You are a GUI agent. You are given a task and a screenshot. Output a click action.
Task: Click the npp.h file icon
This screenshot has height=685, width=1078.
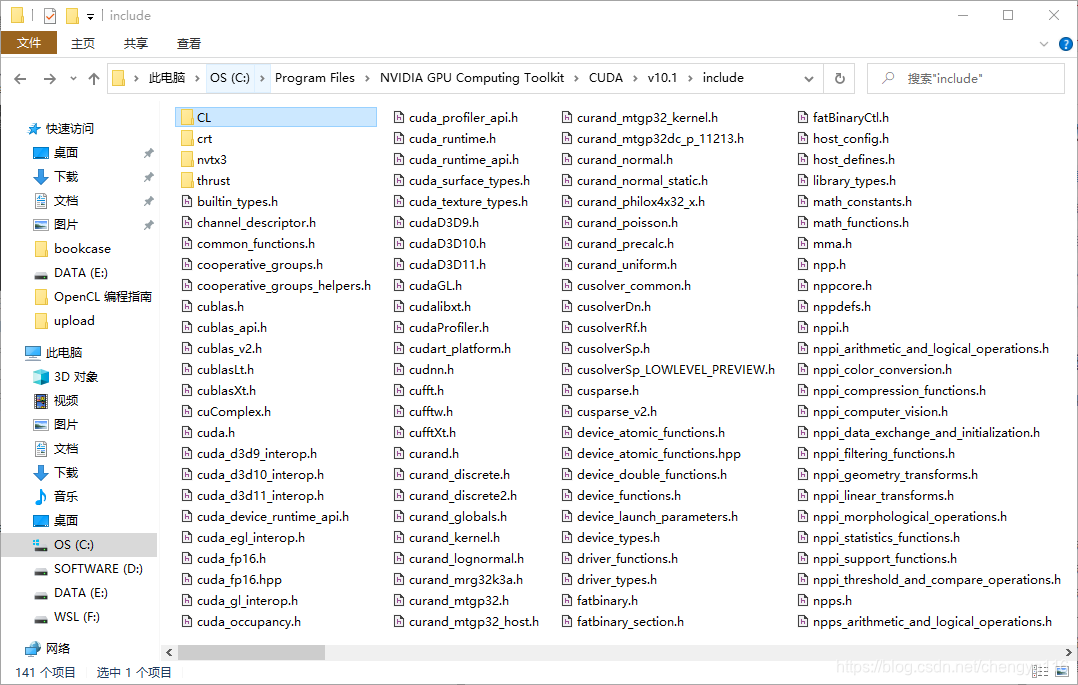pos(802,265)
